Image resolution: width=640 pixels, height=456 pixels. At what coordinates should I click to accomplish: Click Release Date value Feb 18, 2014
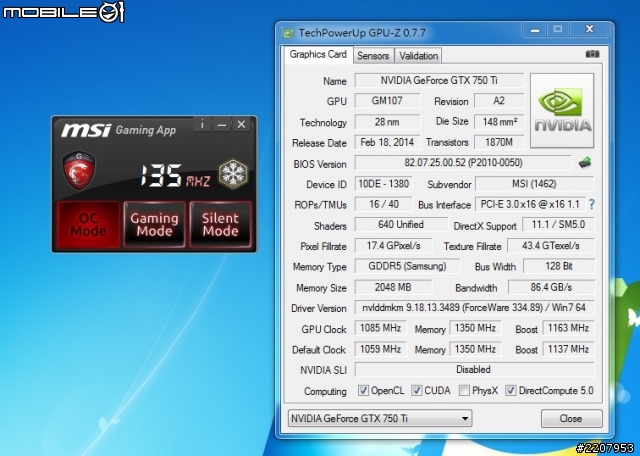click(387, 142)
